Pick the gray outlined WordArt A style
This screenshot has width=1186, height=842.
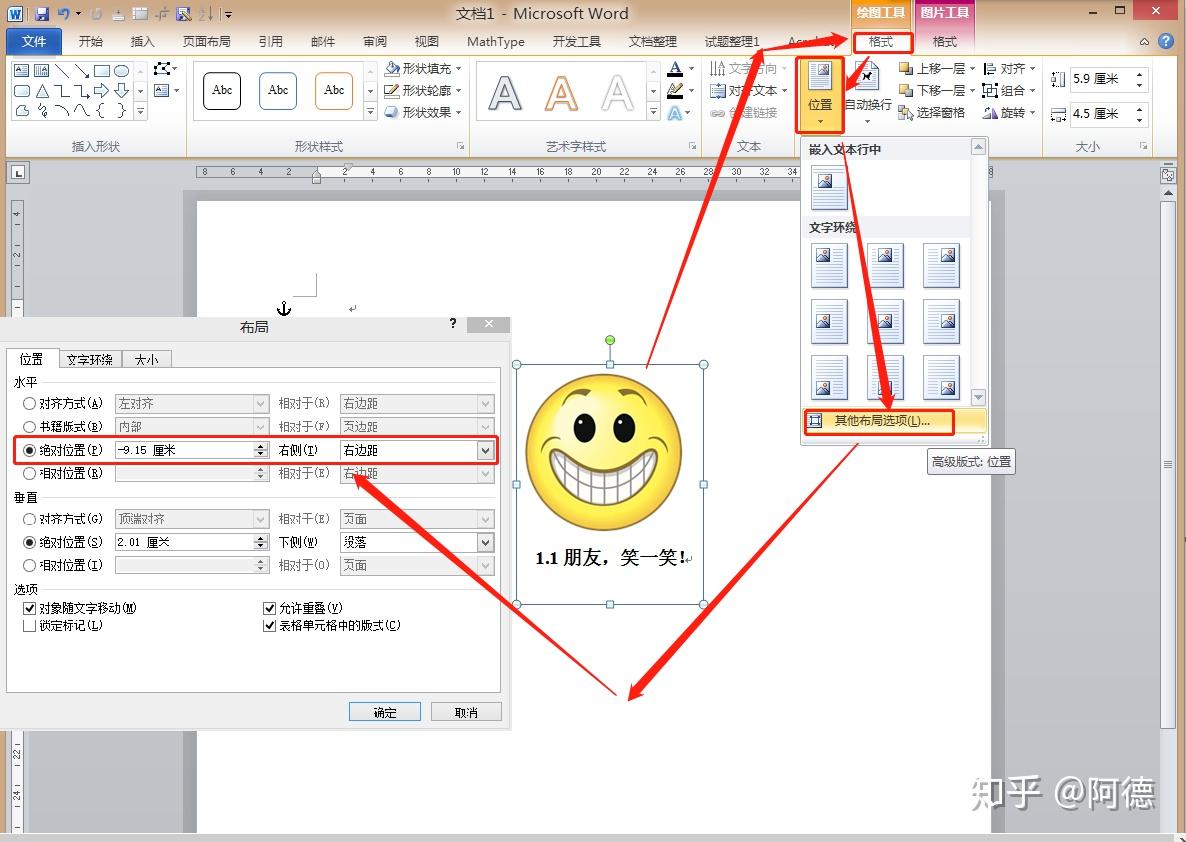click(x=505, y=94)
